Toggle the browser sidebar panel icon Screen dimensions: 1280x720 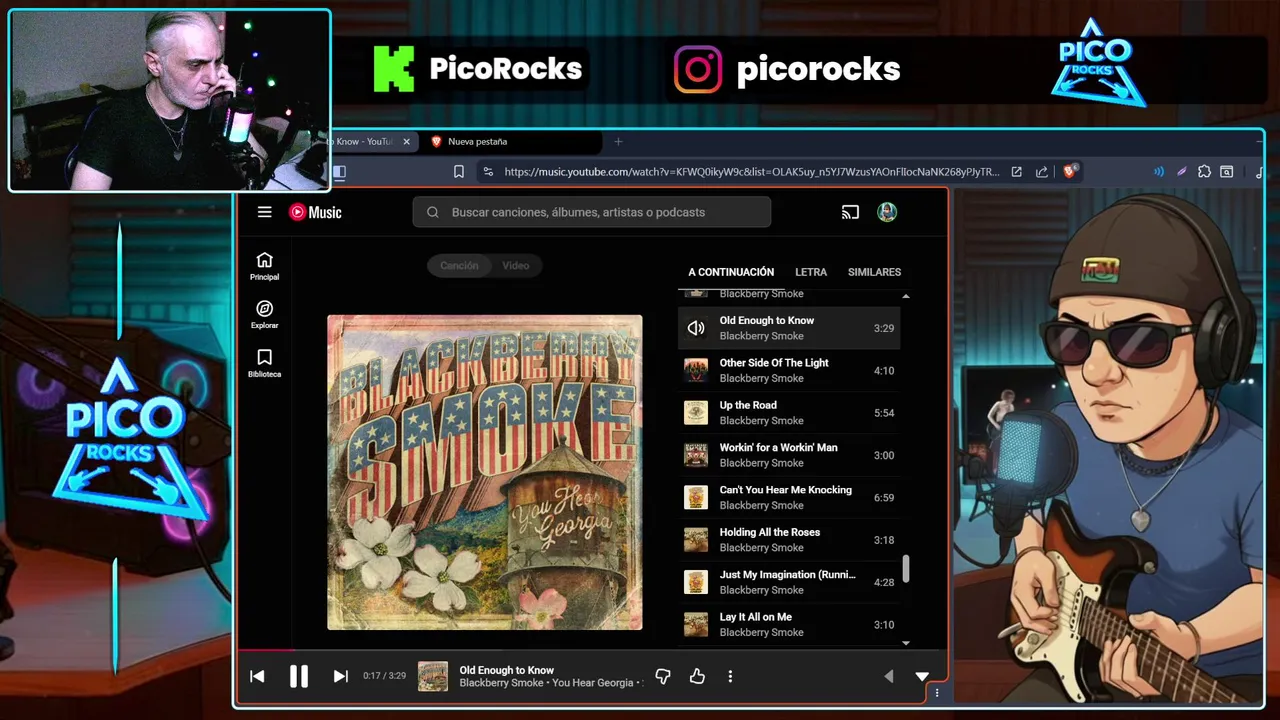[x=339, y=172]
